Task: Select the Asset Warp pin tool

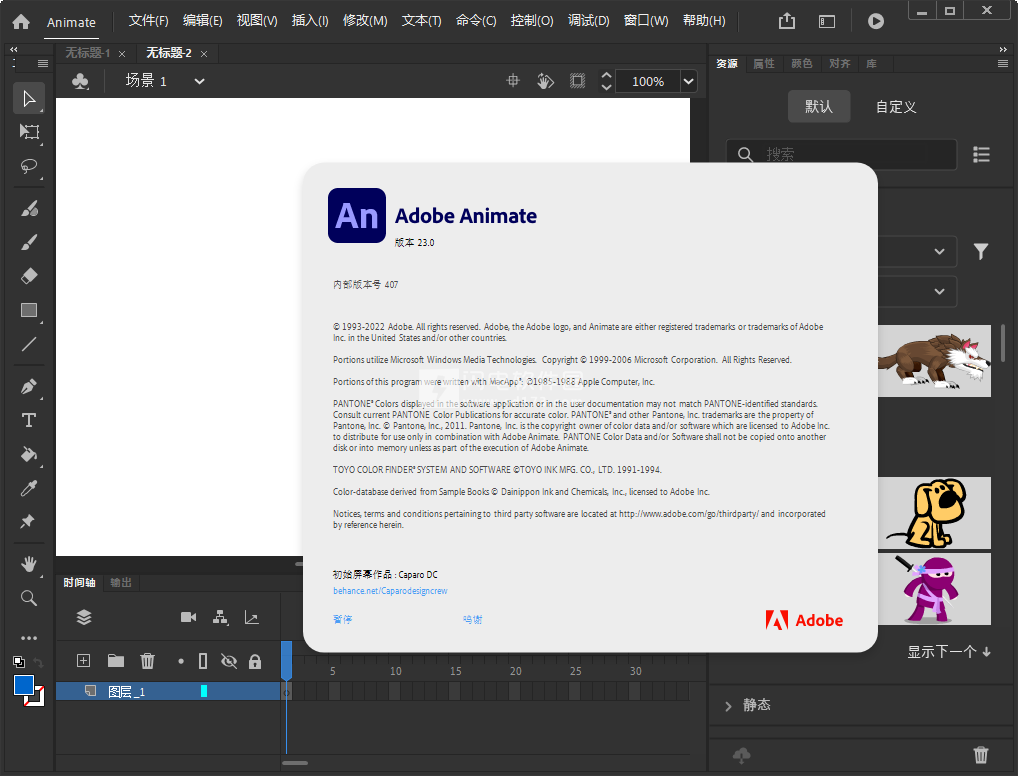Action: [29, 522]
